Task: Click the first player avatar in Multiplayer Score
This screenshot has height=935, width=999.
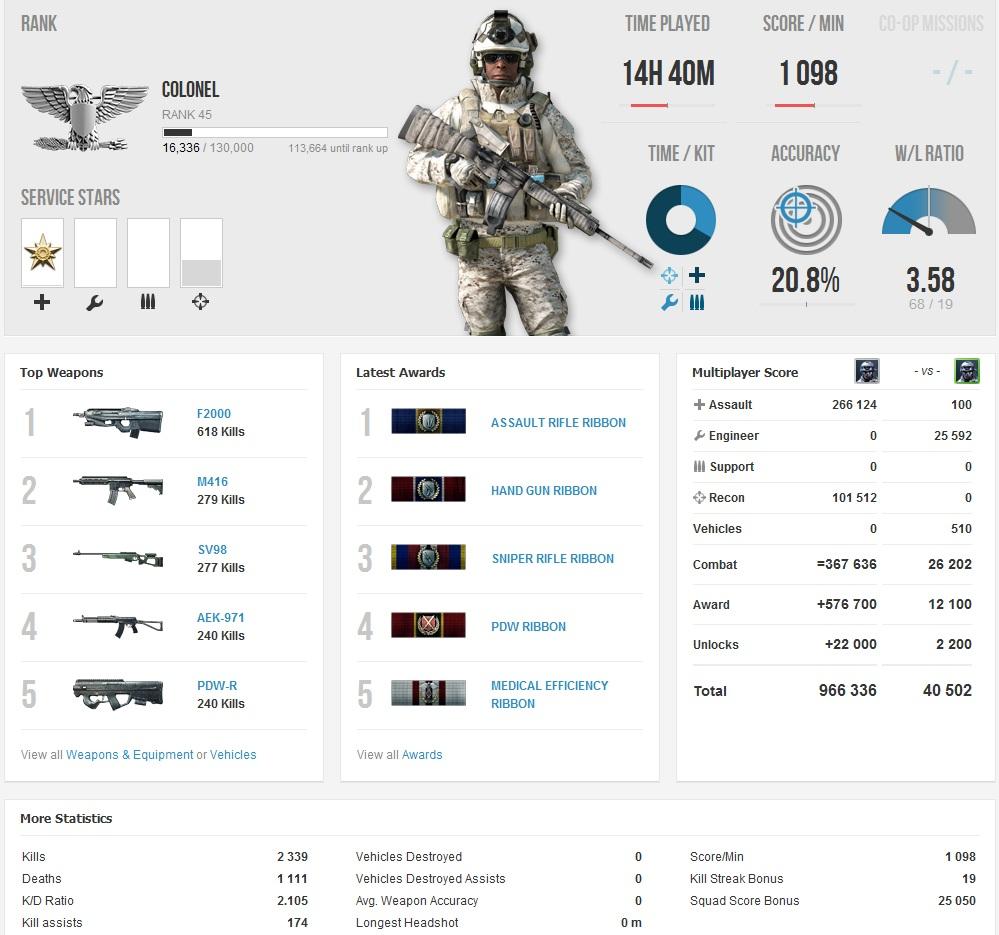Action: click(x=866, y=371)
